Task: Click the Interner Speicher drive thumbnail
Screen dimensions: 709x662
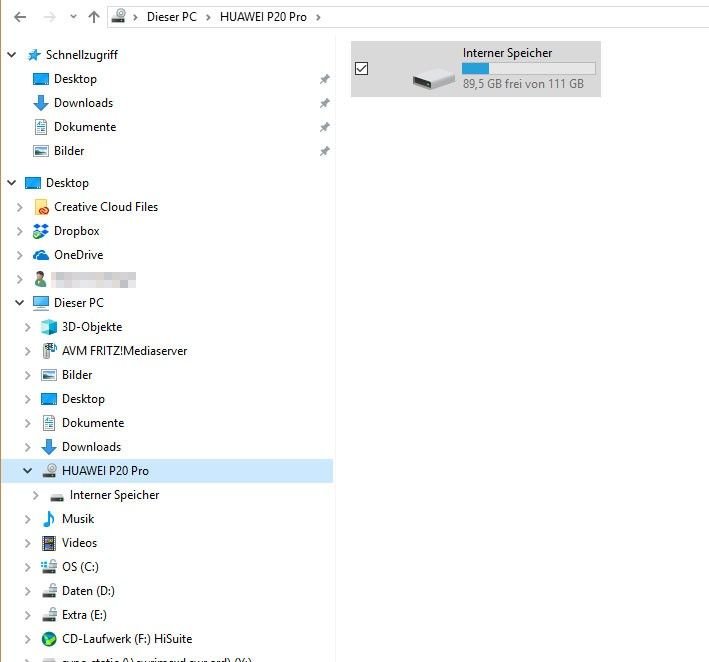Action: tap(434, 78)
